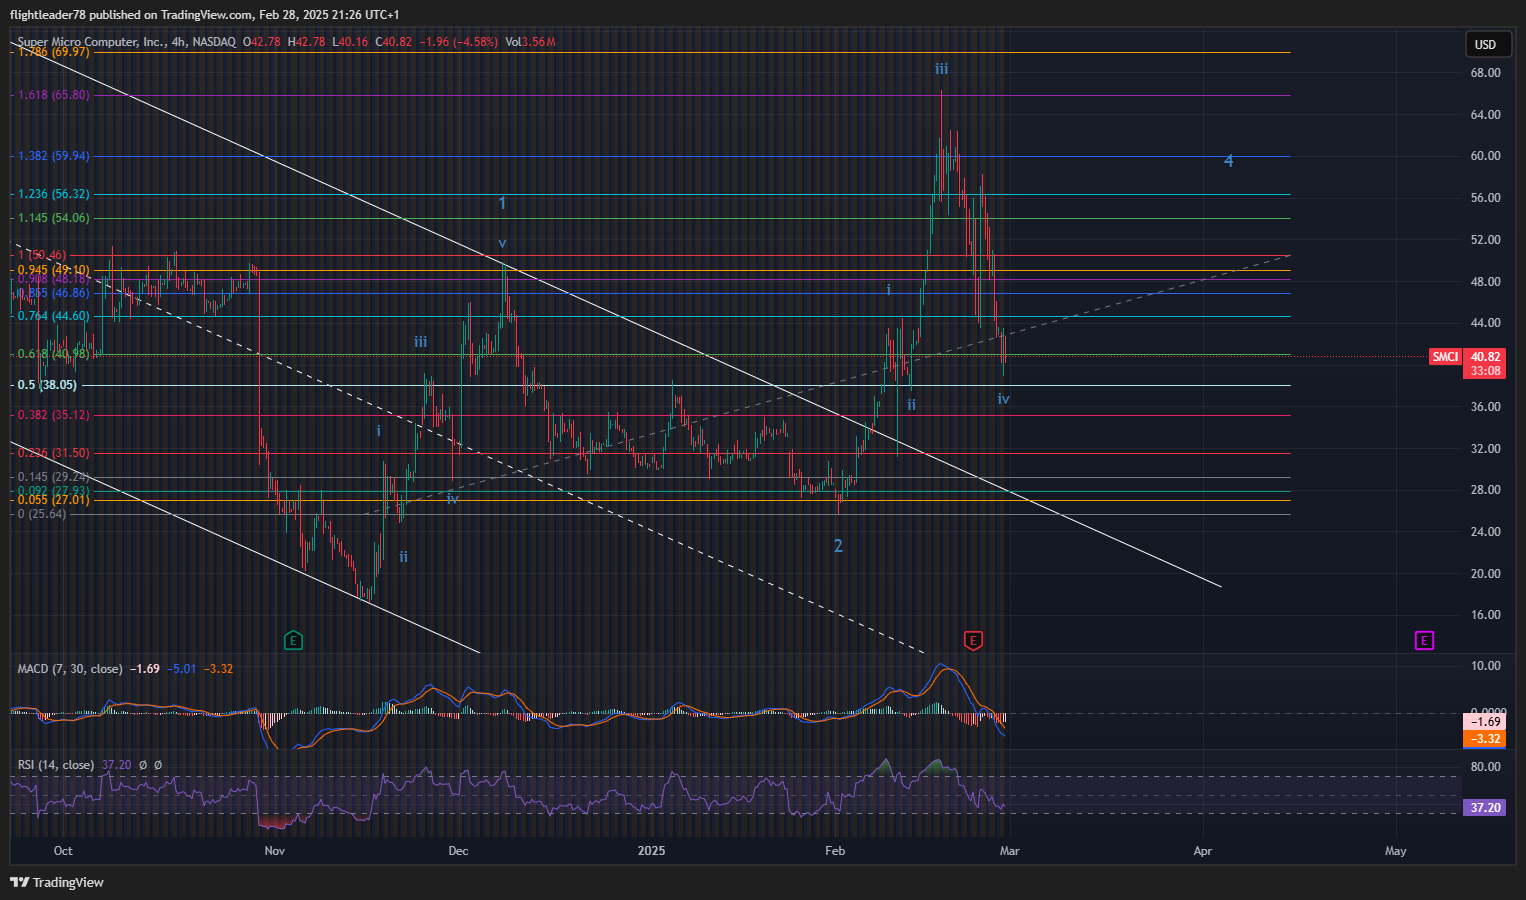
Task: Click Oct on the time axis
Action: 63,851
